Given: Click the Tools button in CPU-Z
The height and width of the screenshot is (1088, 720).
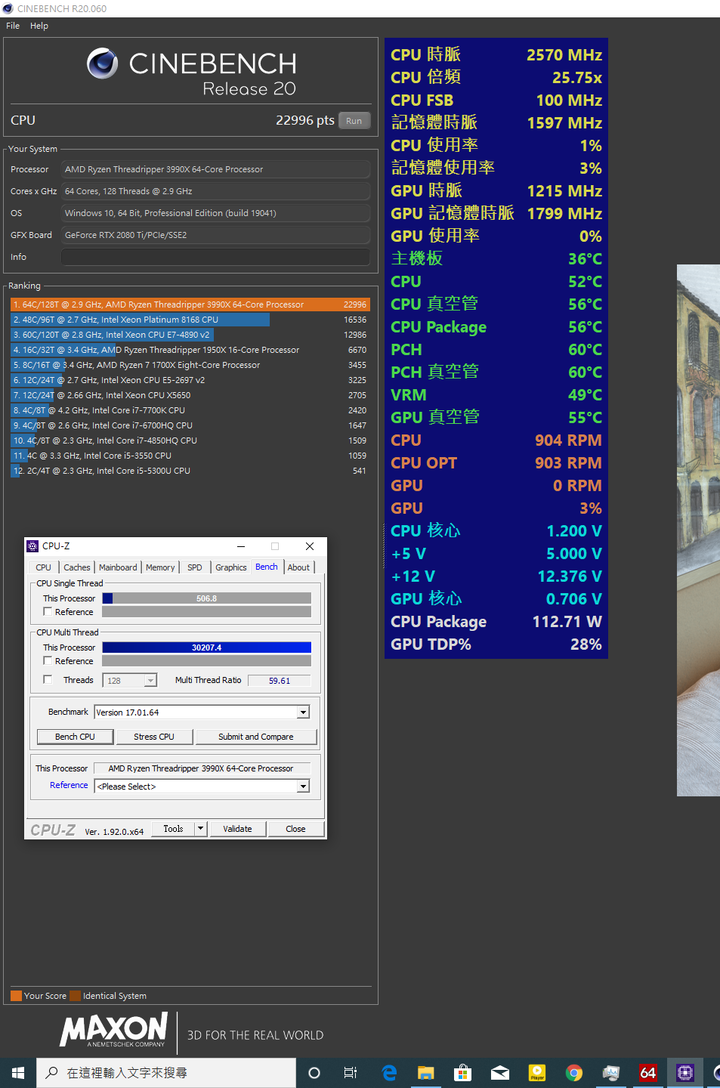Looking at the screenshot, I should (173, 828).
